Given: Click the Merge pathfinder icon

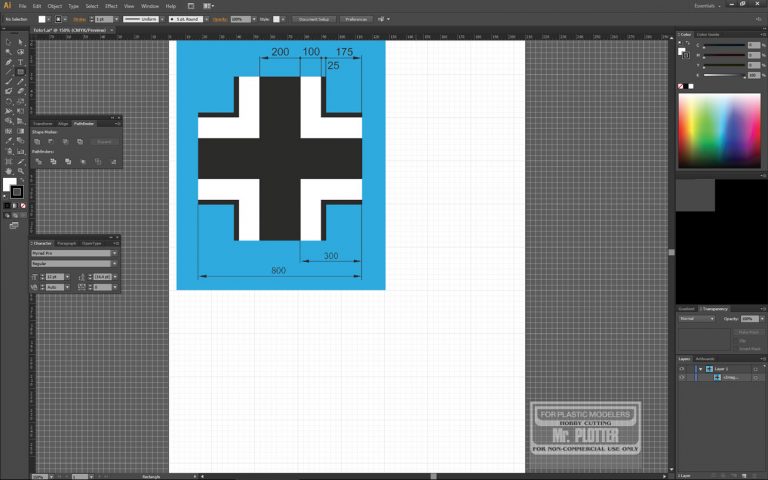Looking at the screenshot, I should click(x=68, y=161).
